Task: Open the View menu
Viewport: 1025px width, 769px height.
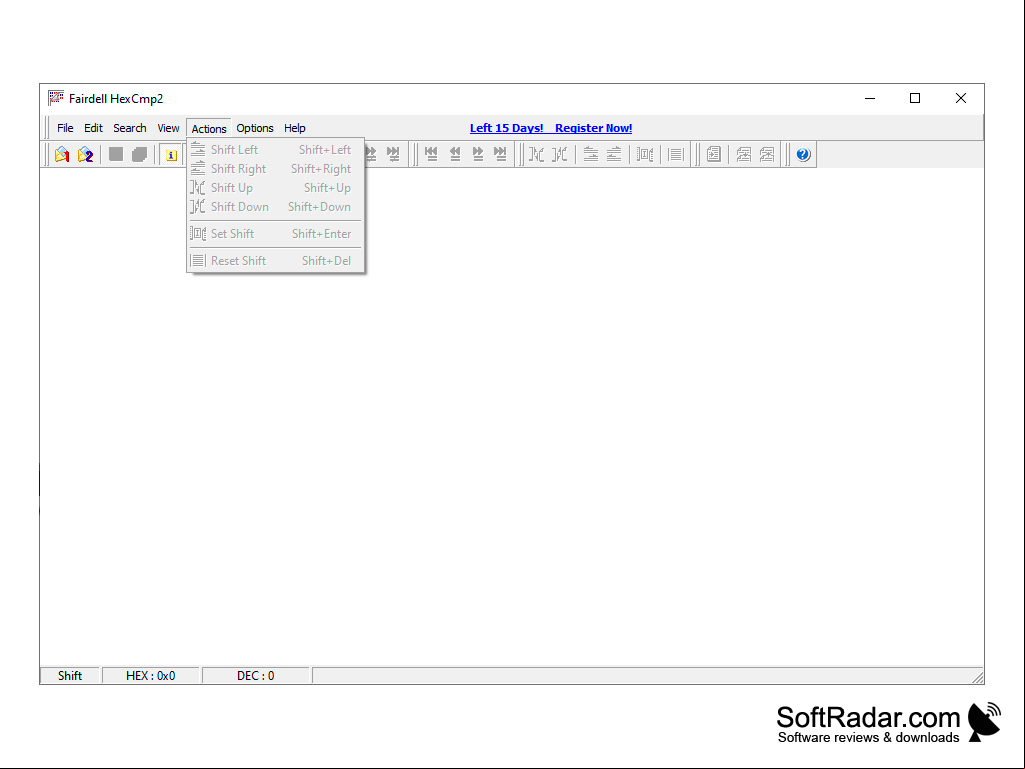Action: coord(168,128)
